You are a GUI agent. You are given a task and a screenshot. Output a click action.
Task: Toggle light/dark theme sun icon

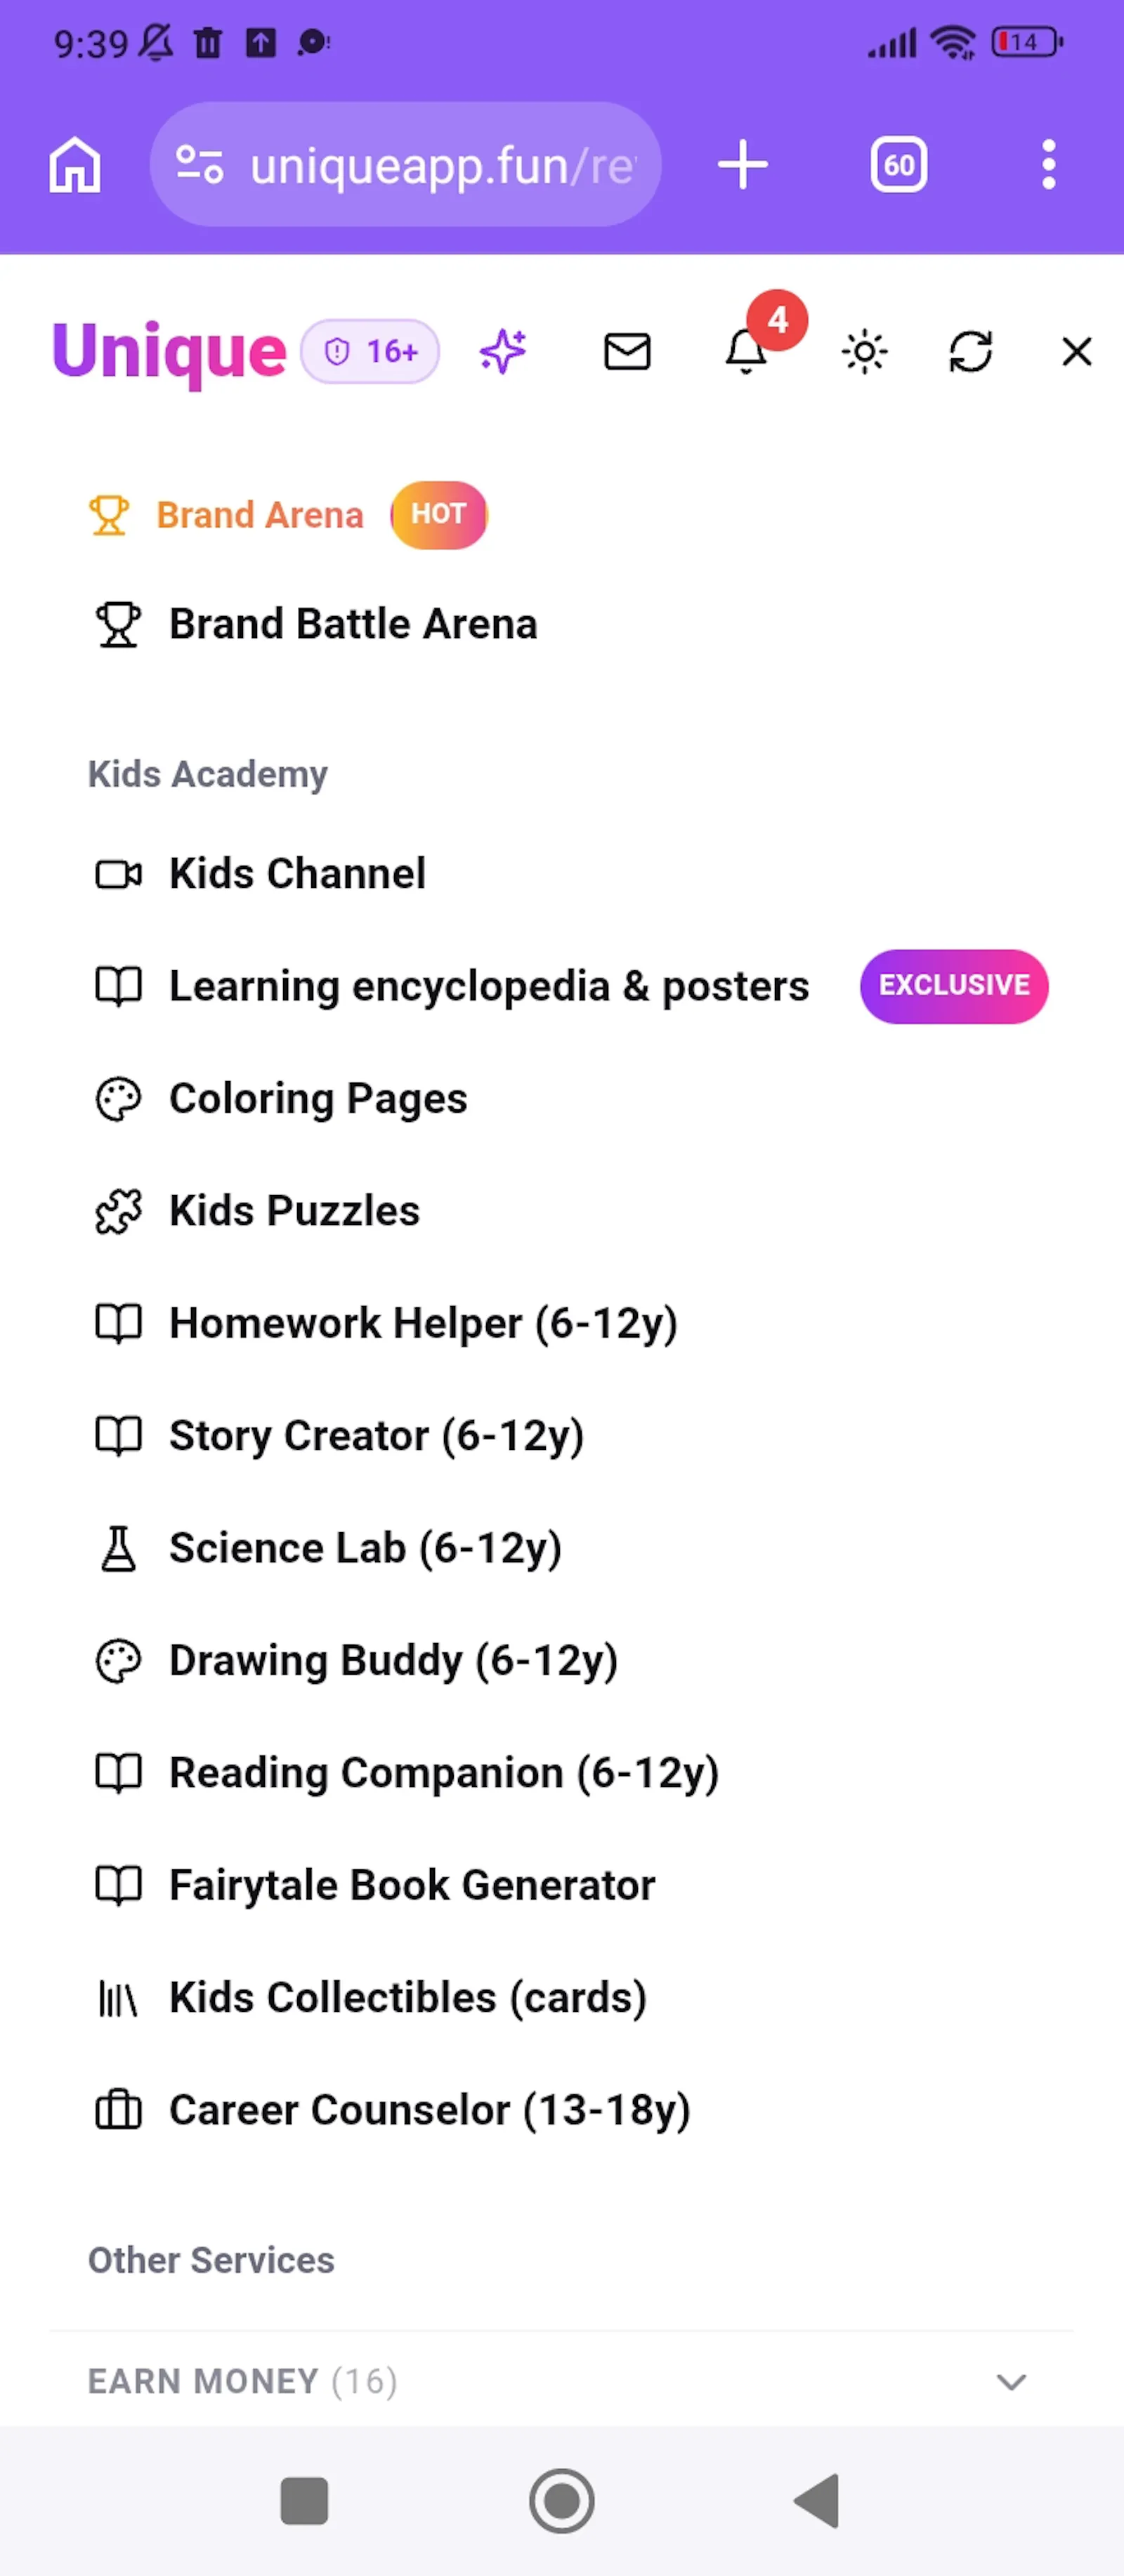point(864,352)
